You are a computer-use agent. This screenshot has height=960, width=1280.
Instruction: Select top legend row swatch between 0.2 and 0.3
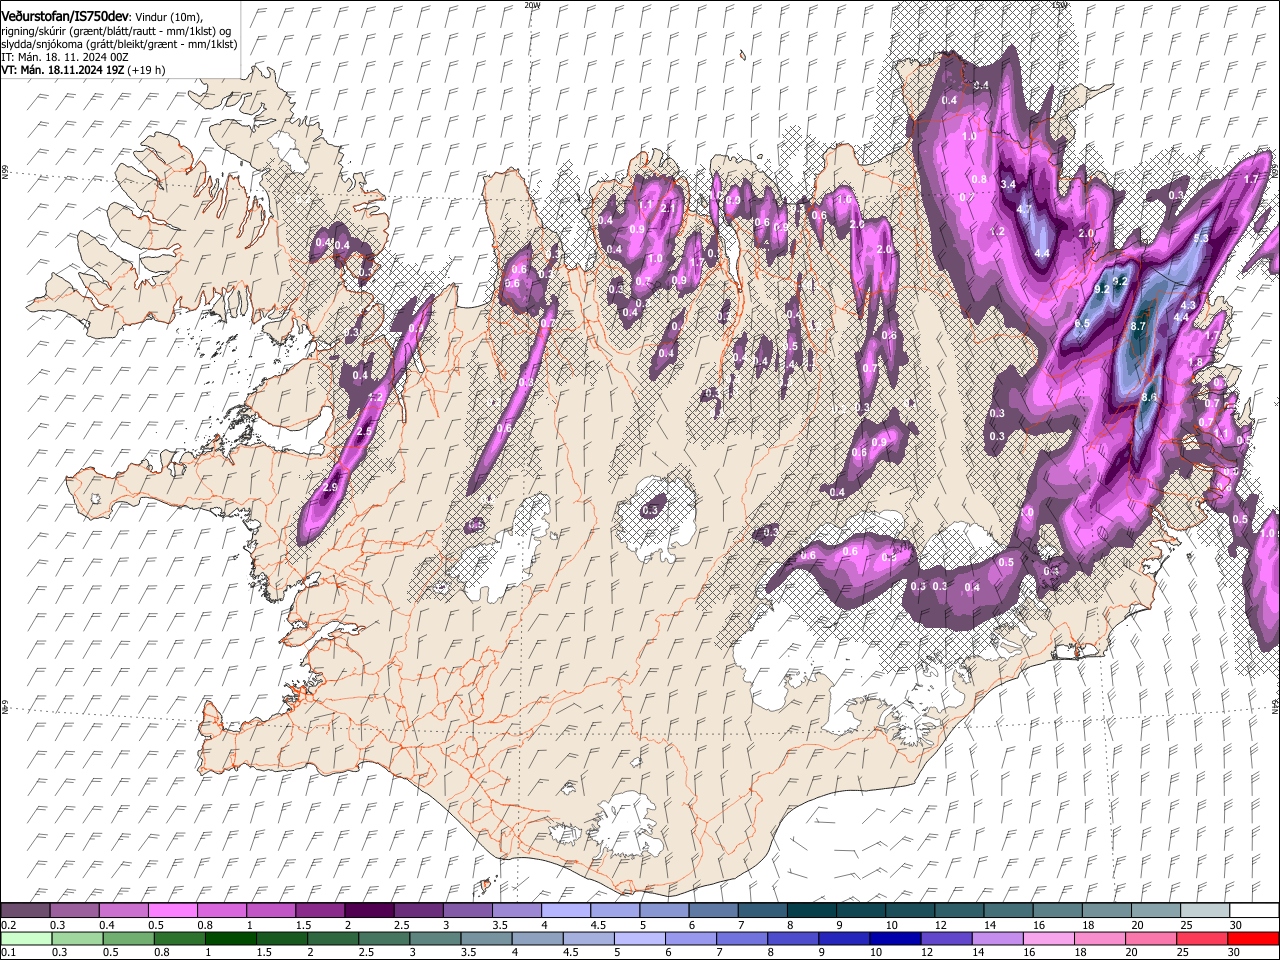25,910
